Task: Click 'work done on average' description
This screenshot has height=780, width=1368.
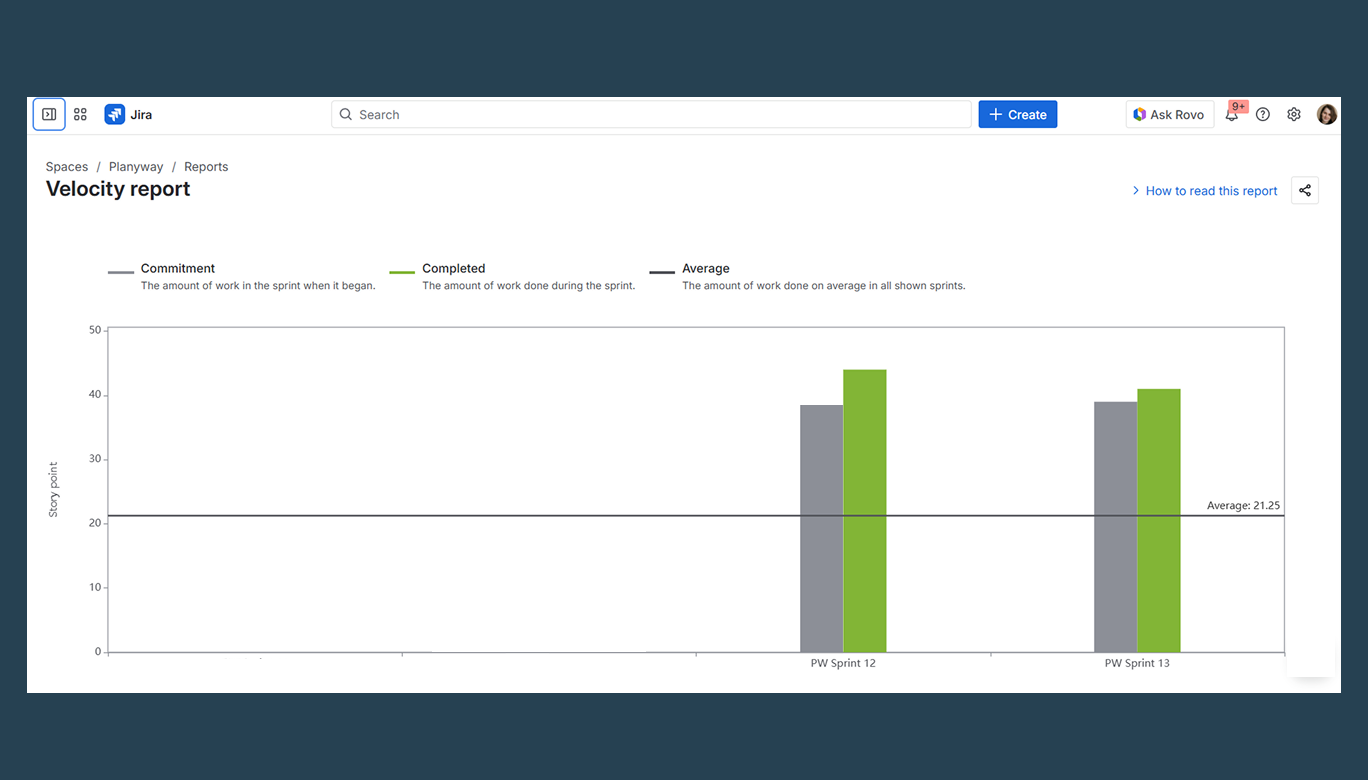Action: (824, 286)
